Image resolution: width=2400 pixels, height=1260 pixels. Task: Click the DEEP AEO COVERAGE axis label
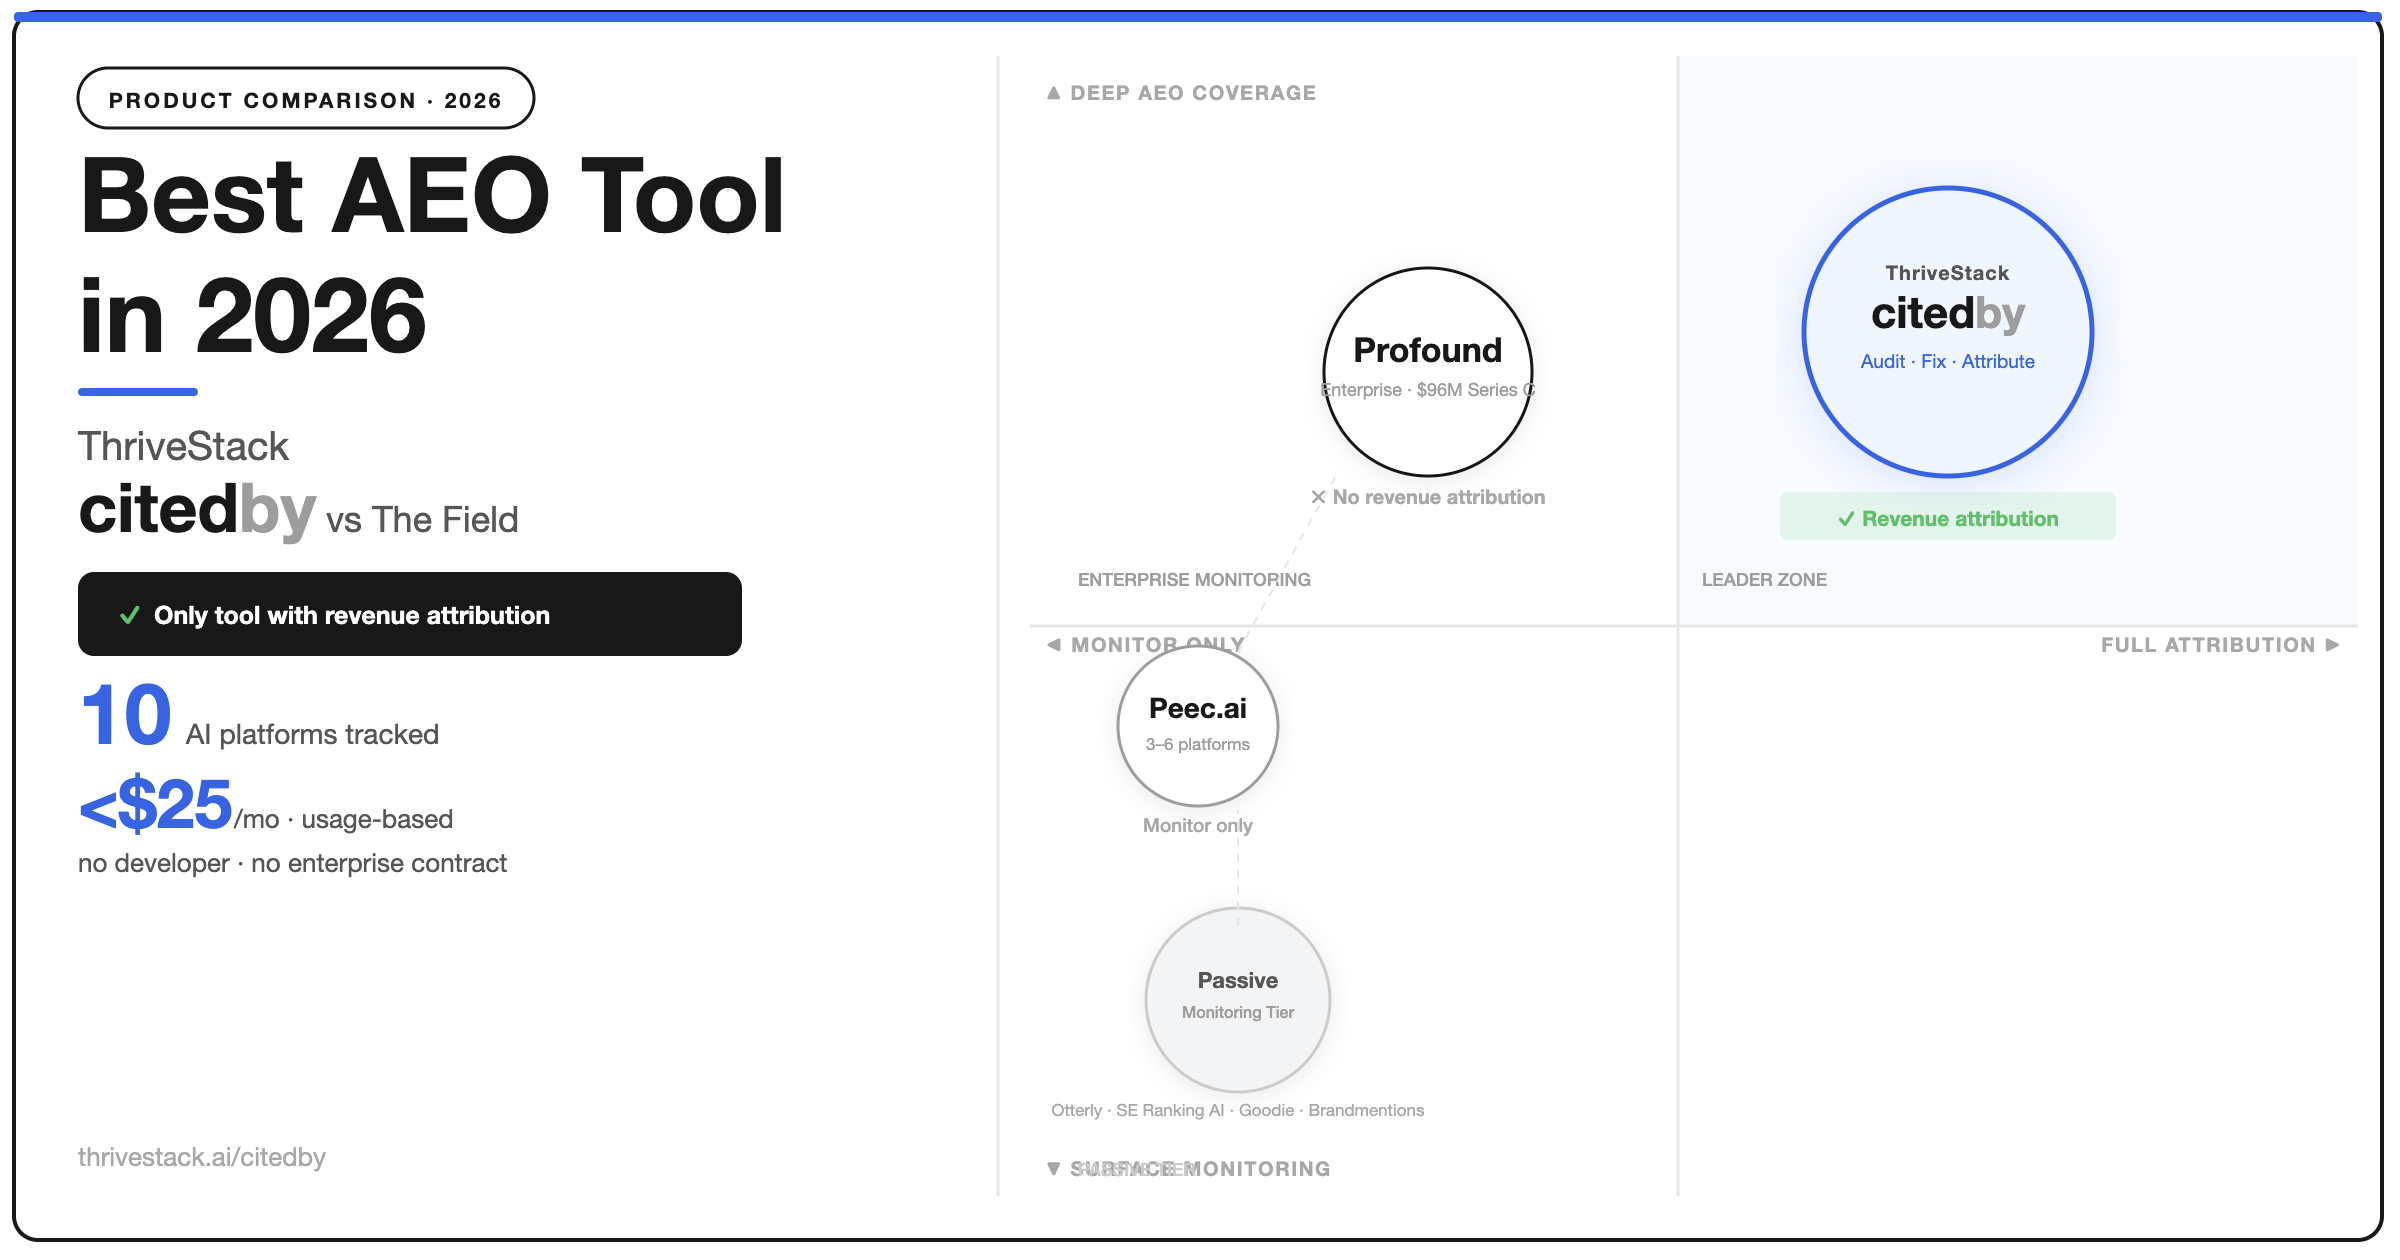click(x=1193, y=93)
